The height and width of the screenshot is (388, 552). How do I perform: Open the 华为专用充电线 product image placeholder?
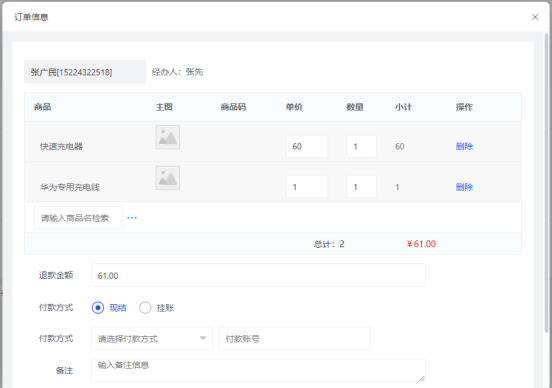tap(168, 178)
